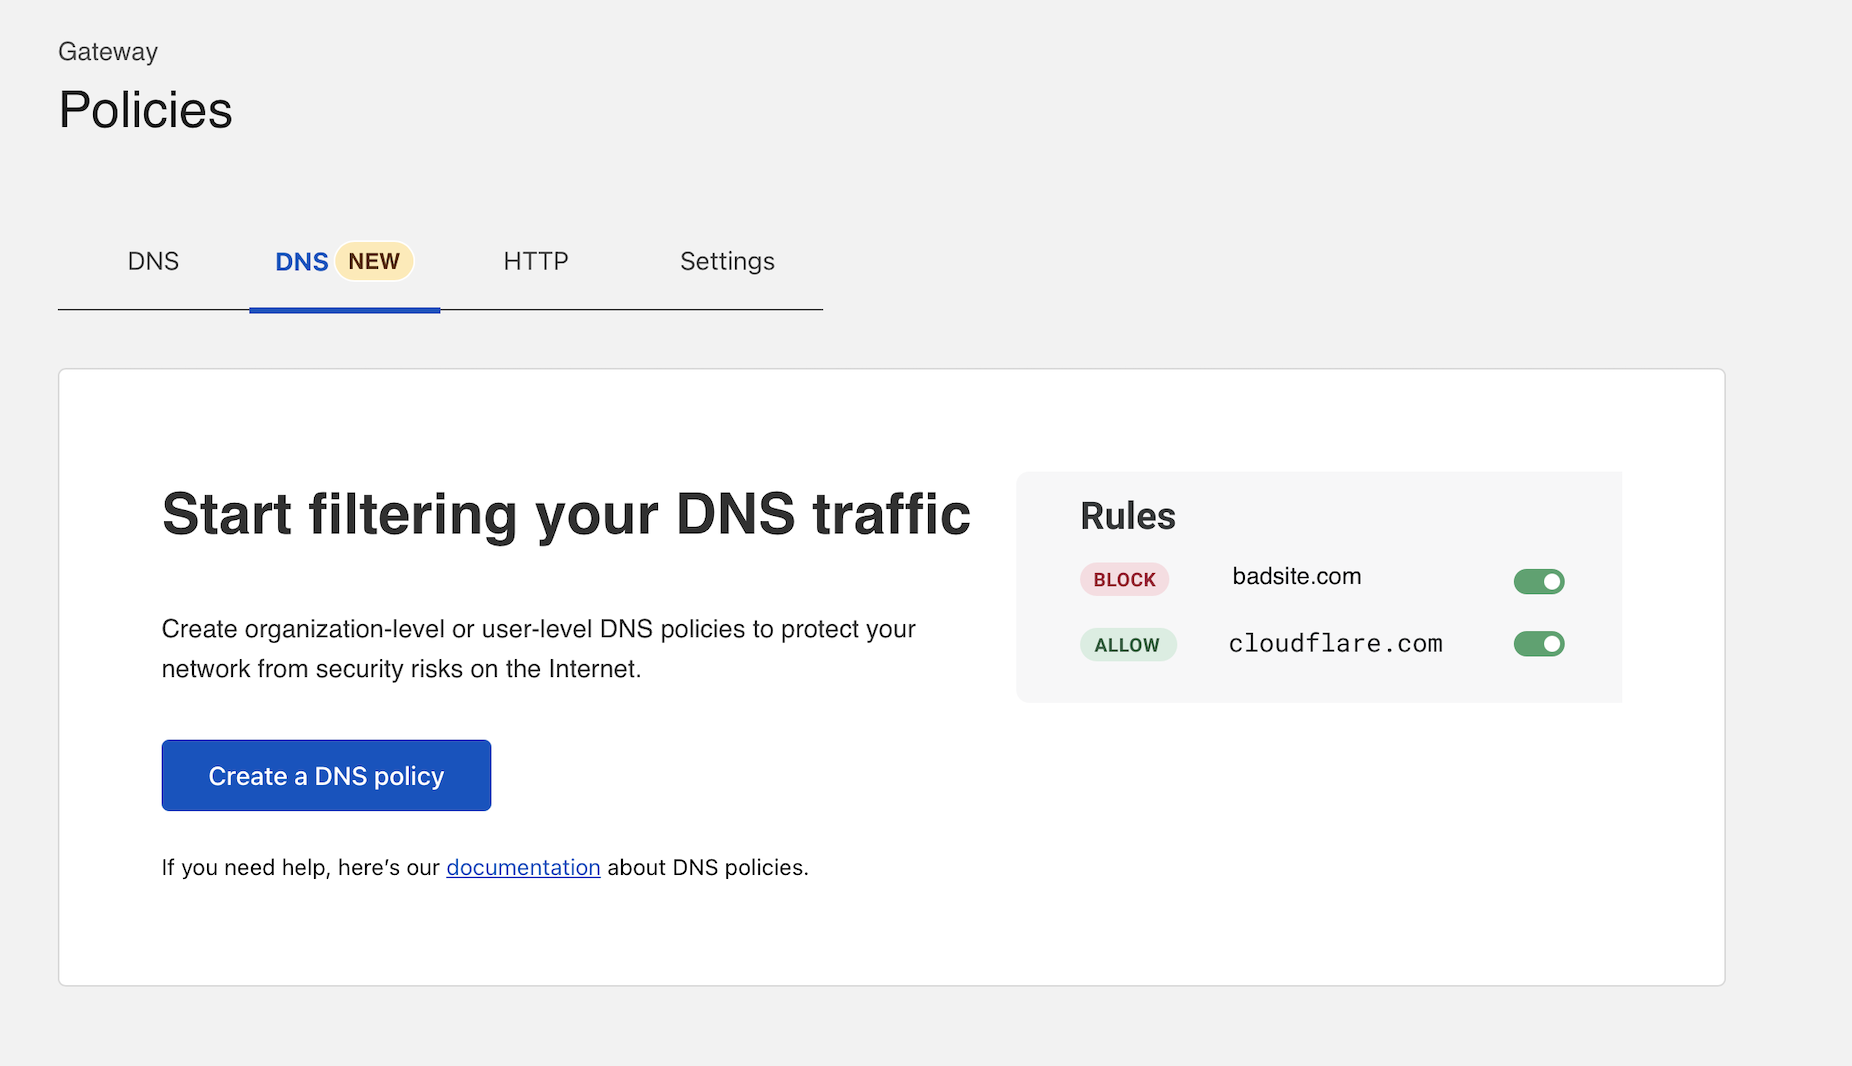Click the 'about DNS policies' text after link
The image size is (1852, 1066).
click(x=708, y=868)
